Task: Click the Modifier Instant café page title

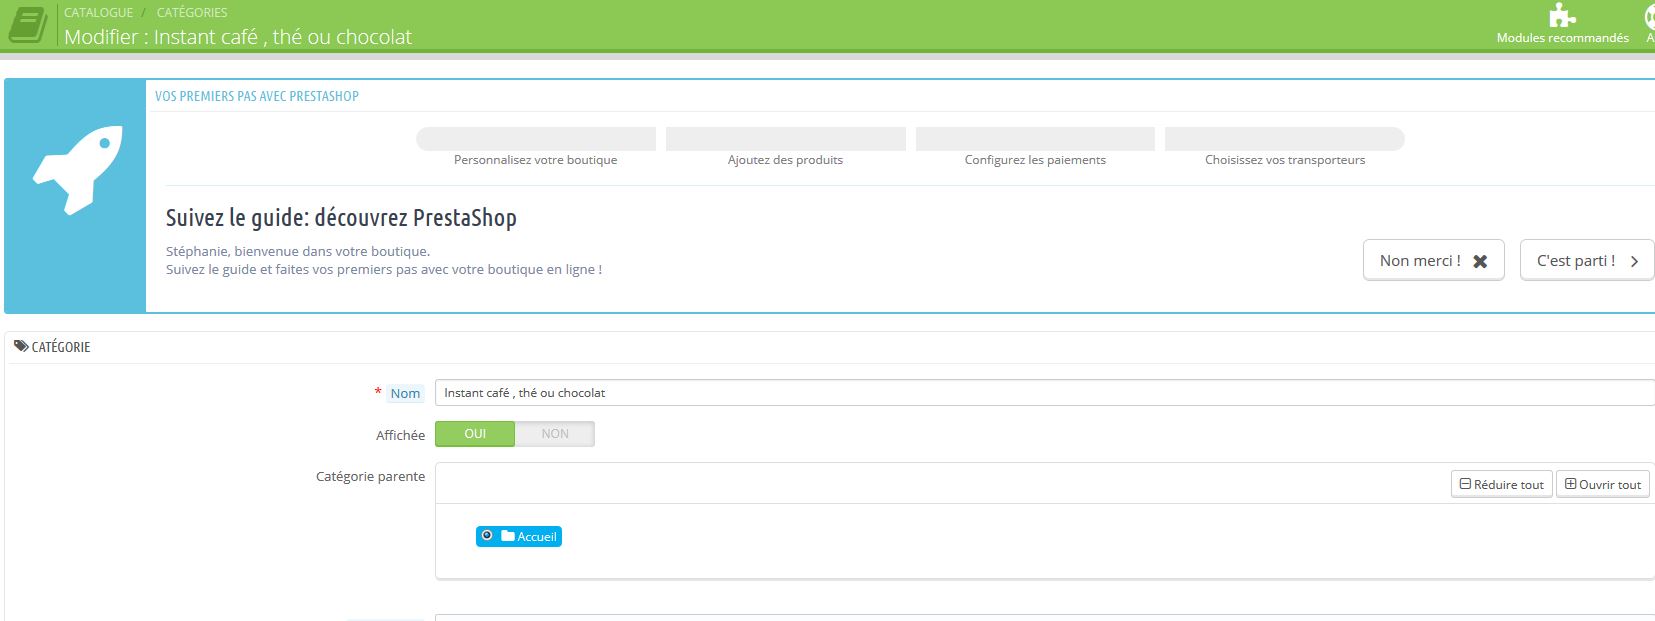Action: pos(238,37)
